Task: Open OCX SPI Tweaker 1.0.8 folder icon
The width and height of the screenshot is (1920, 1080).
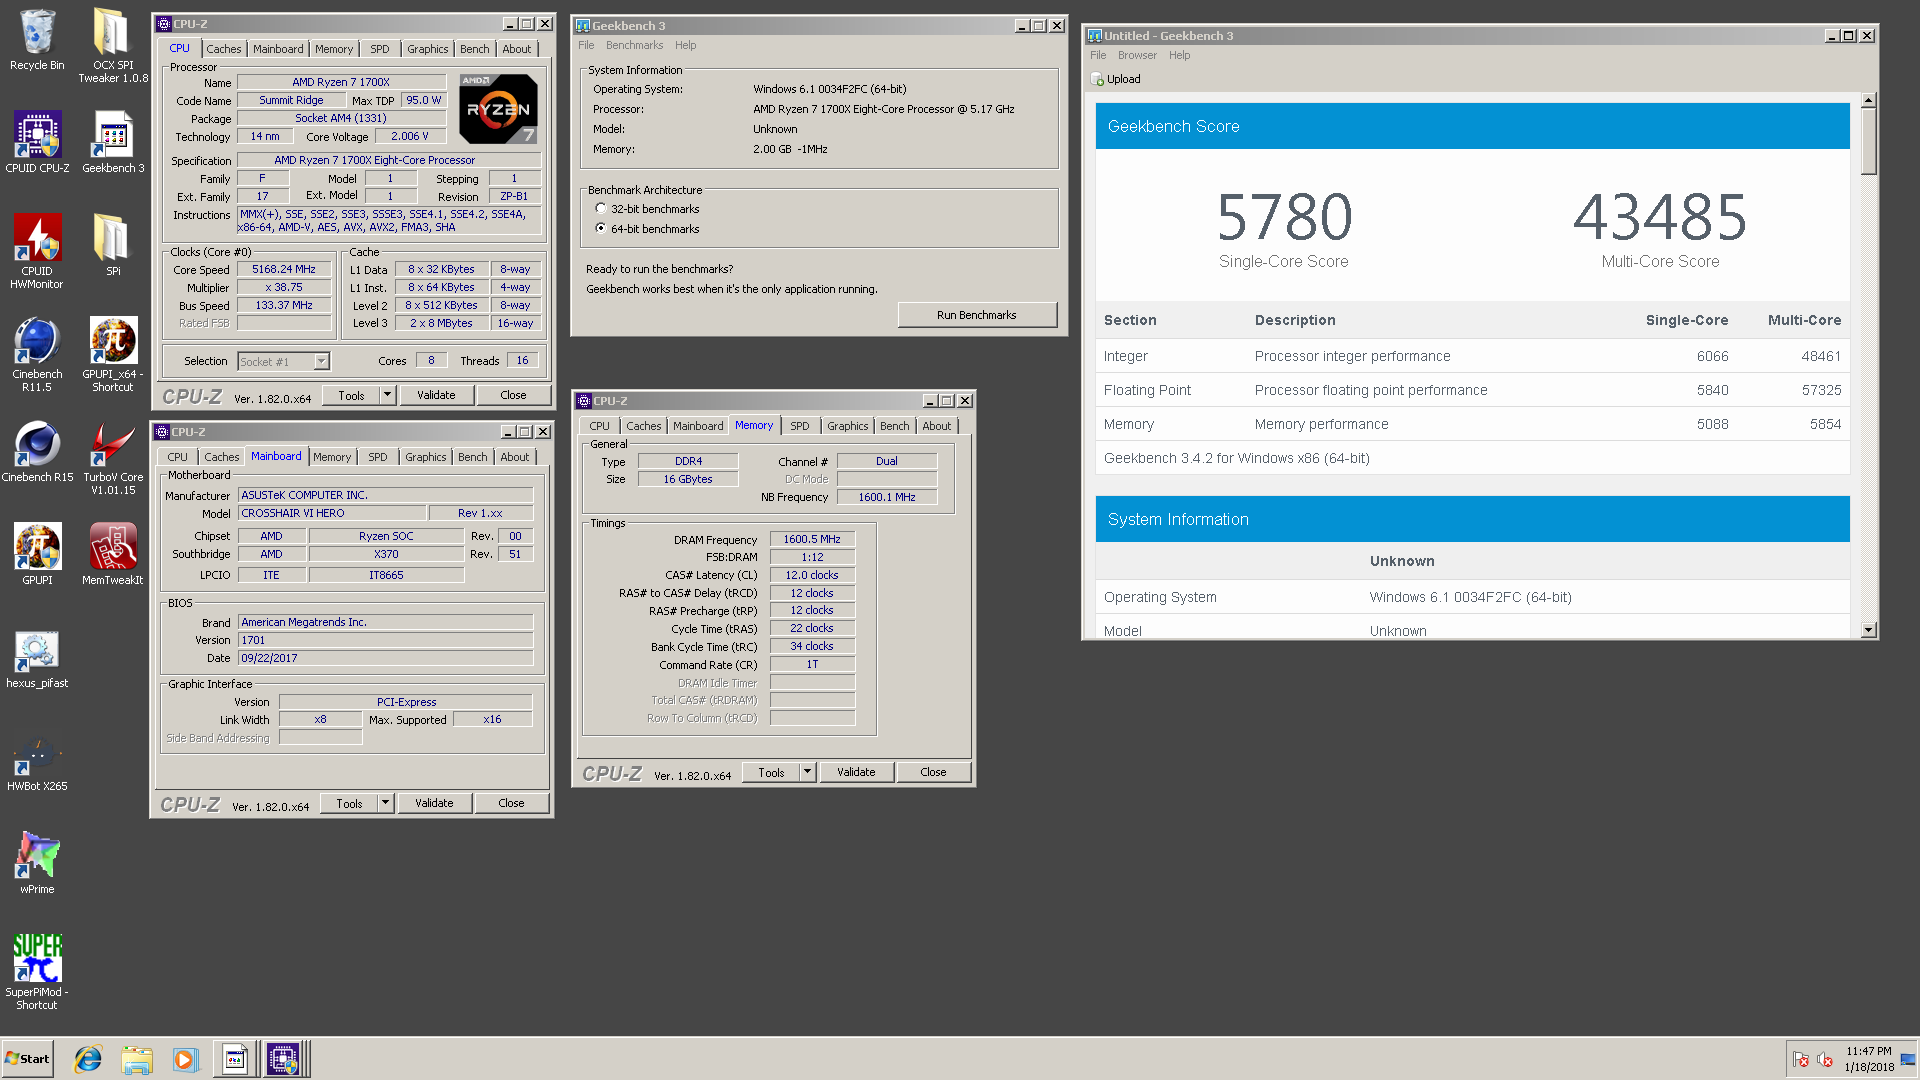Action: pyautogui.click(x=113, y=45)
